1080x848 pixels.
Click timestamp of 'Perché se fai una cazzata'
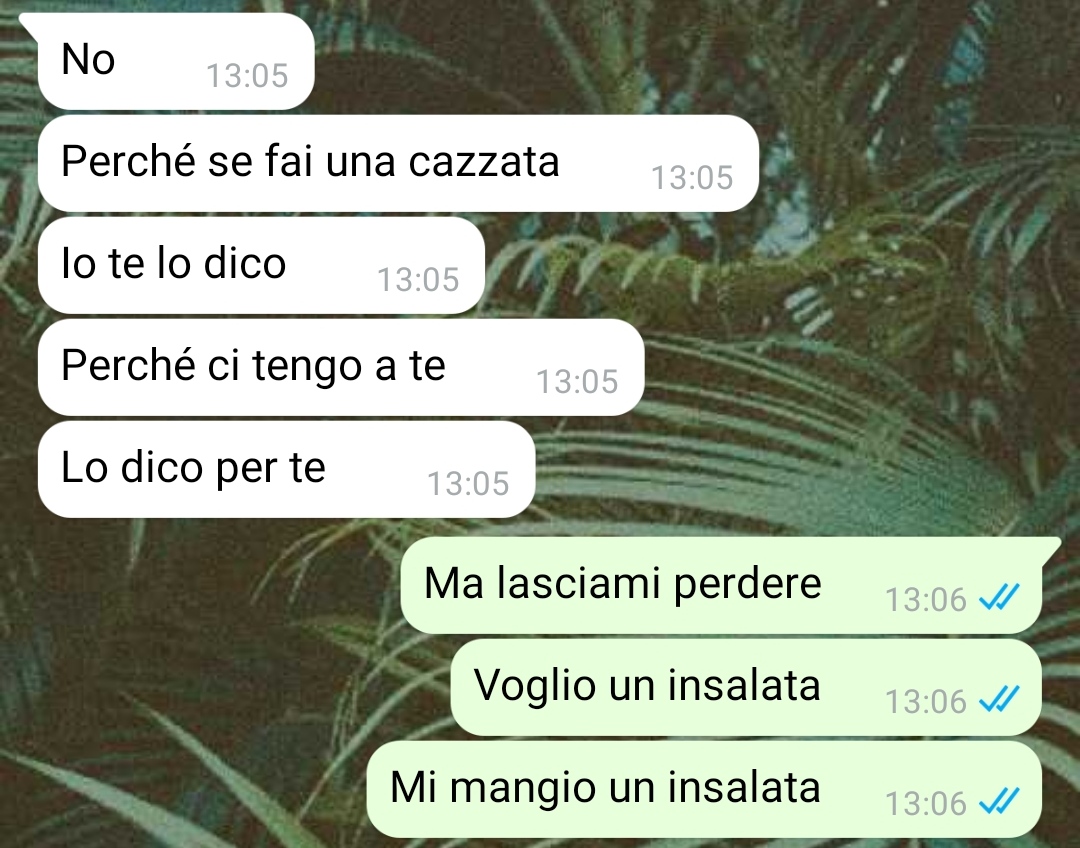coord(692,178)
